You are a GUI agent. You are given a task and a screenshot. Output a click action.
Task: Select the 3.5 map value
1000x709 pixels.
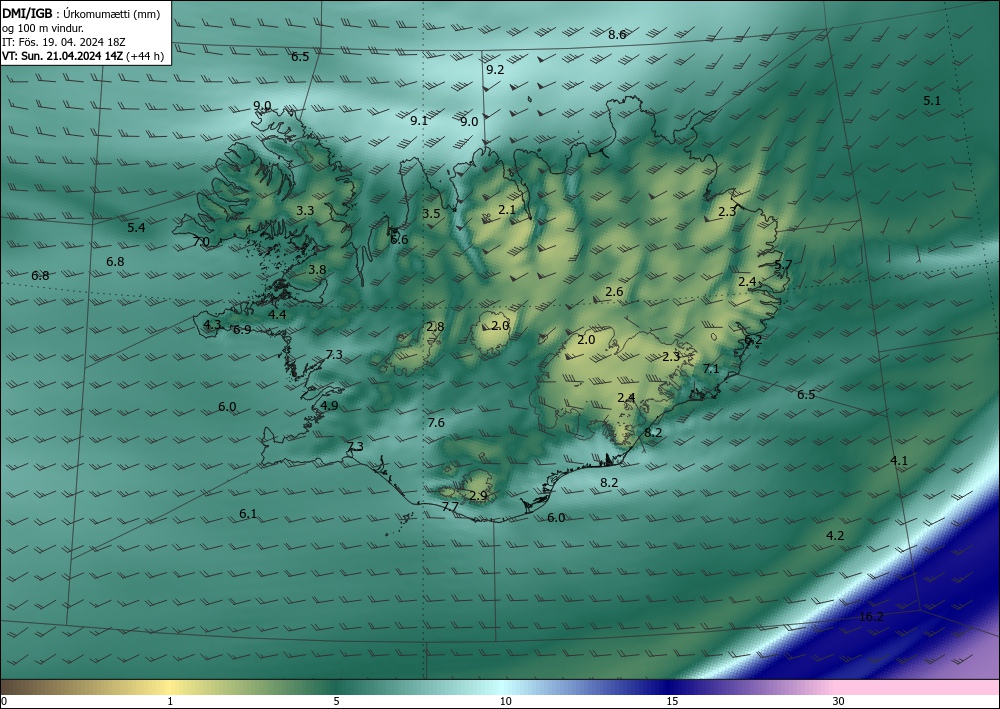431,214
